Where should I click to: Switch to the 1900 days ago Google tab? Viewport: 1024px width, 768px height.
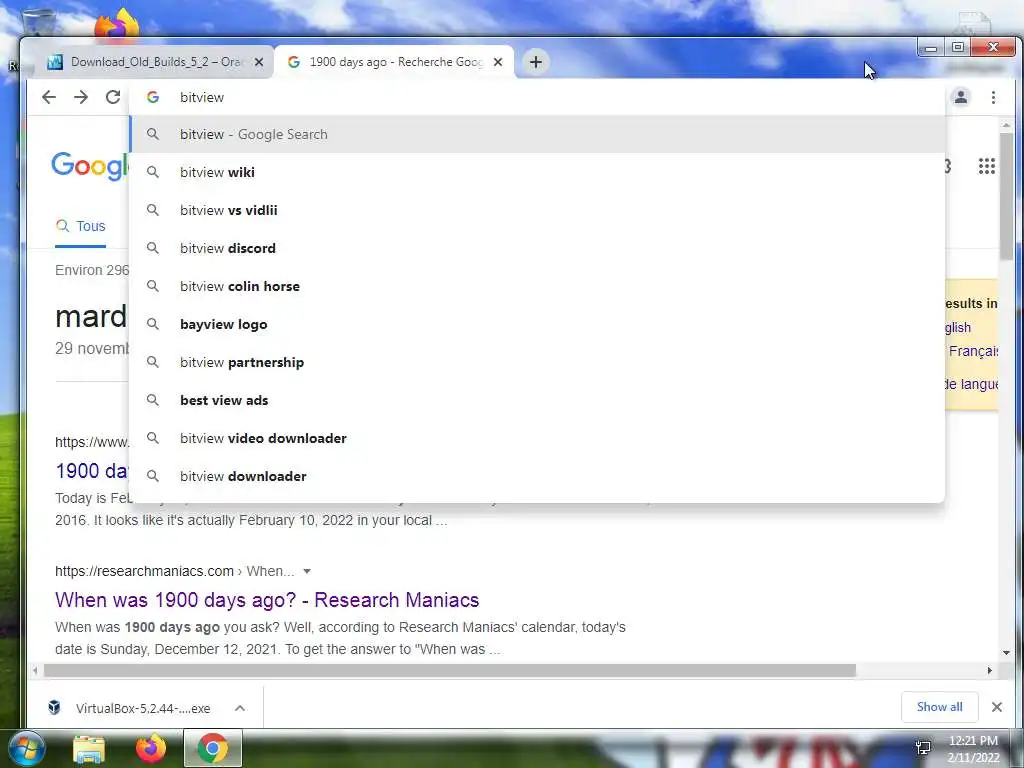point(394,62)
